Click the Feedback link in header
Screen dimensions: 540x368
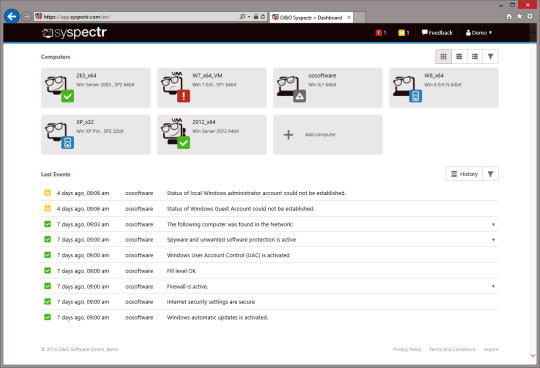[437, 33]
